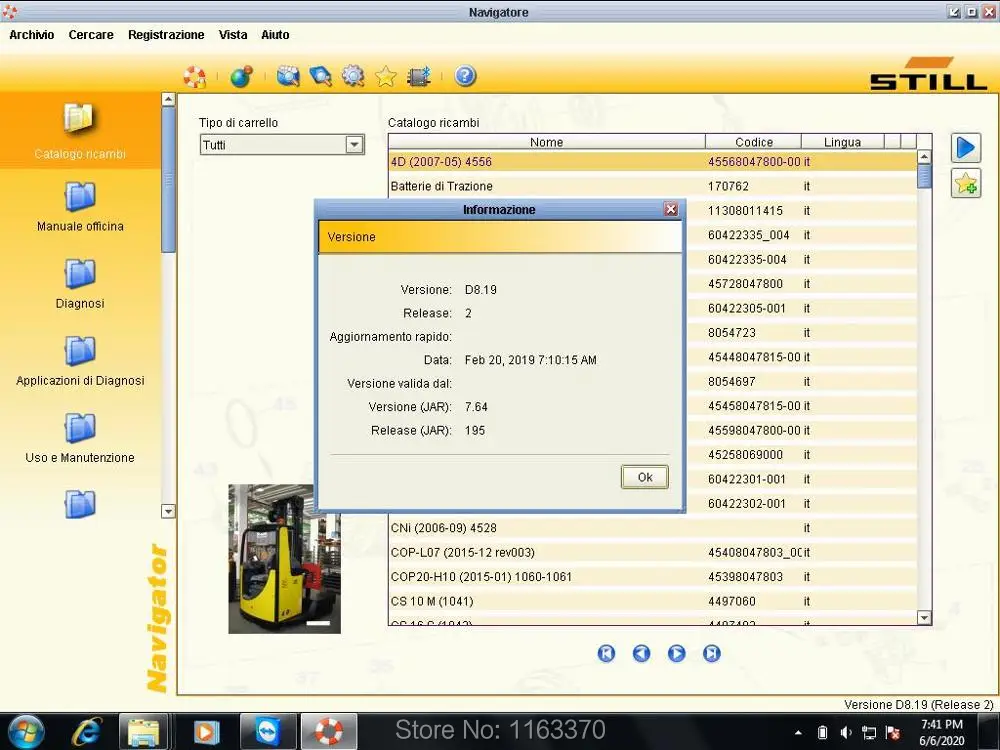The height and width of the screenshot is (750, 1000).
Task: Click the catalog list scrollbar thumb
Action: pyautogui.click(x=924, y=177)
